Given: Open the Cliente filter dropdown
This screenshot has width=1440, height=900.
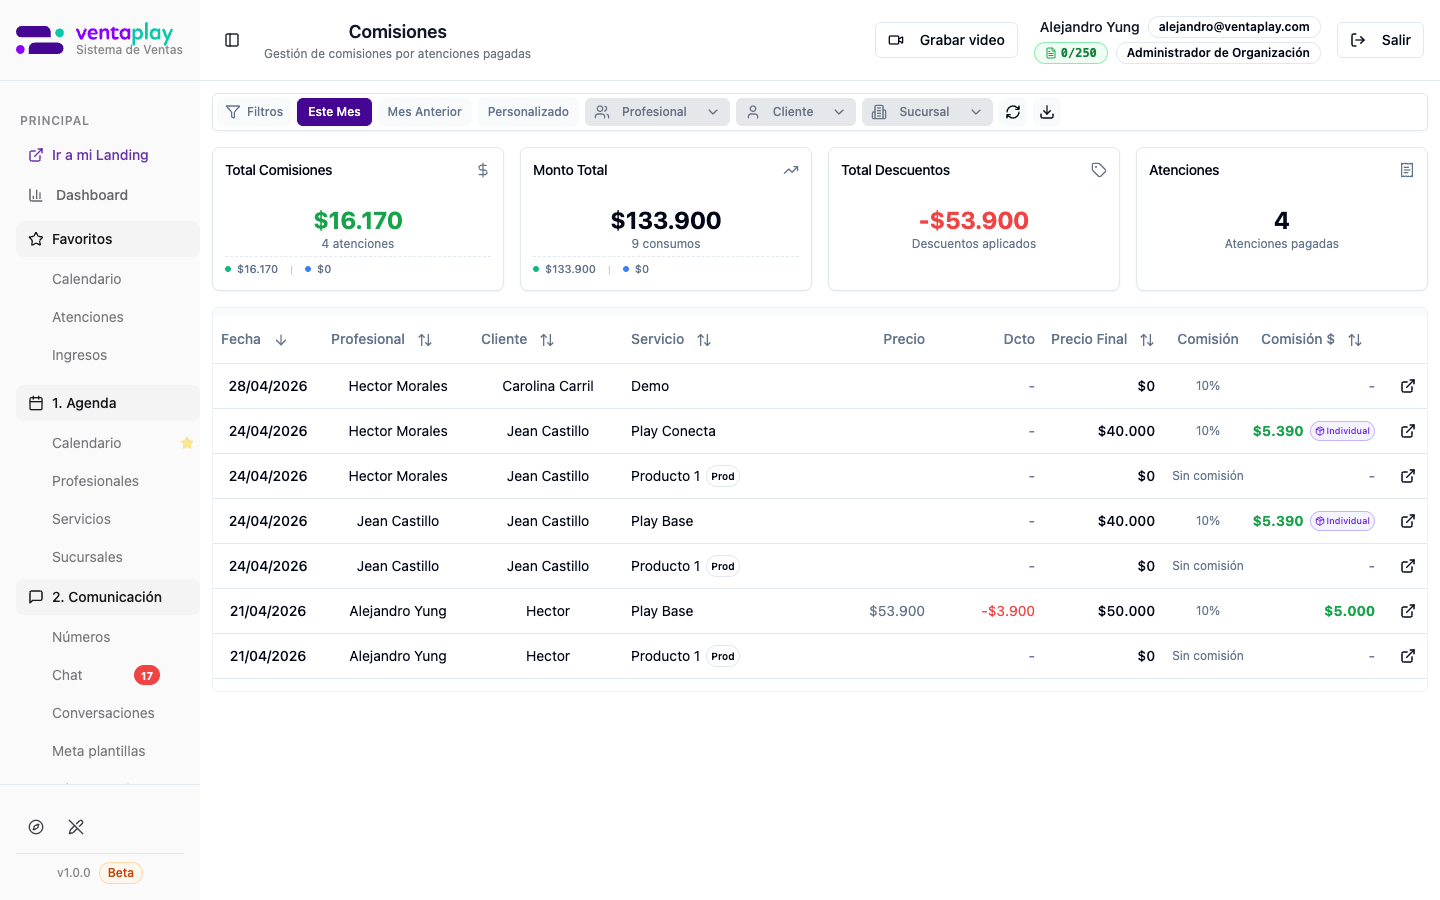Looking at the screenshot, I should pyautogui.click(x=795, y=112).
